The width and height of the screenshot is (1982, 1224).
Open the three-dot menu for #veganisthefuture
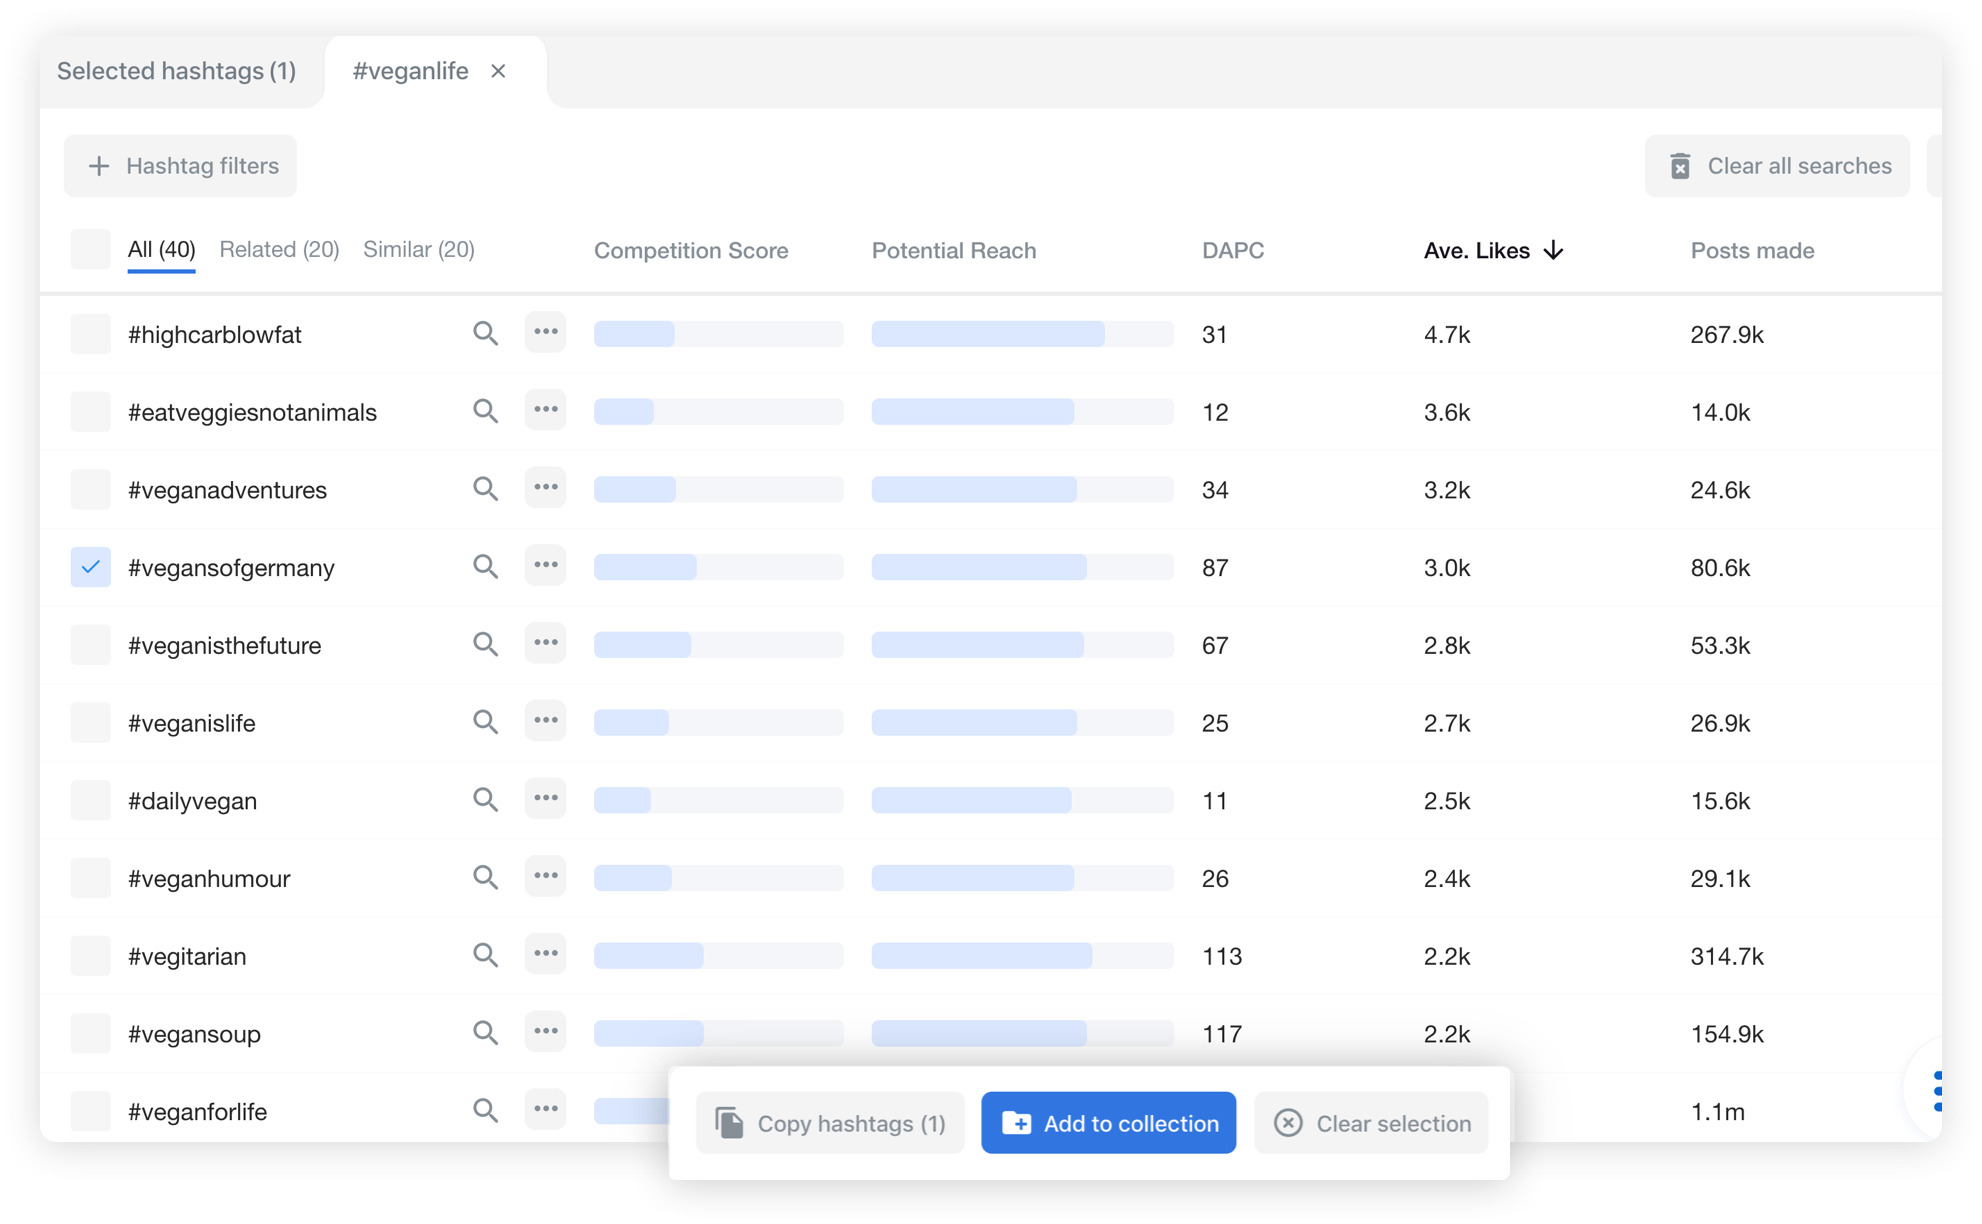pyautogui.click(x=545, y=644)
